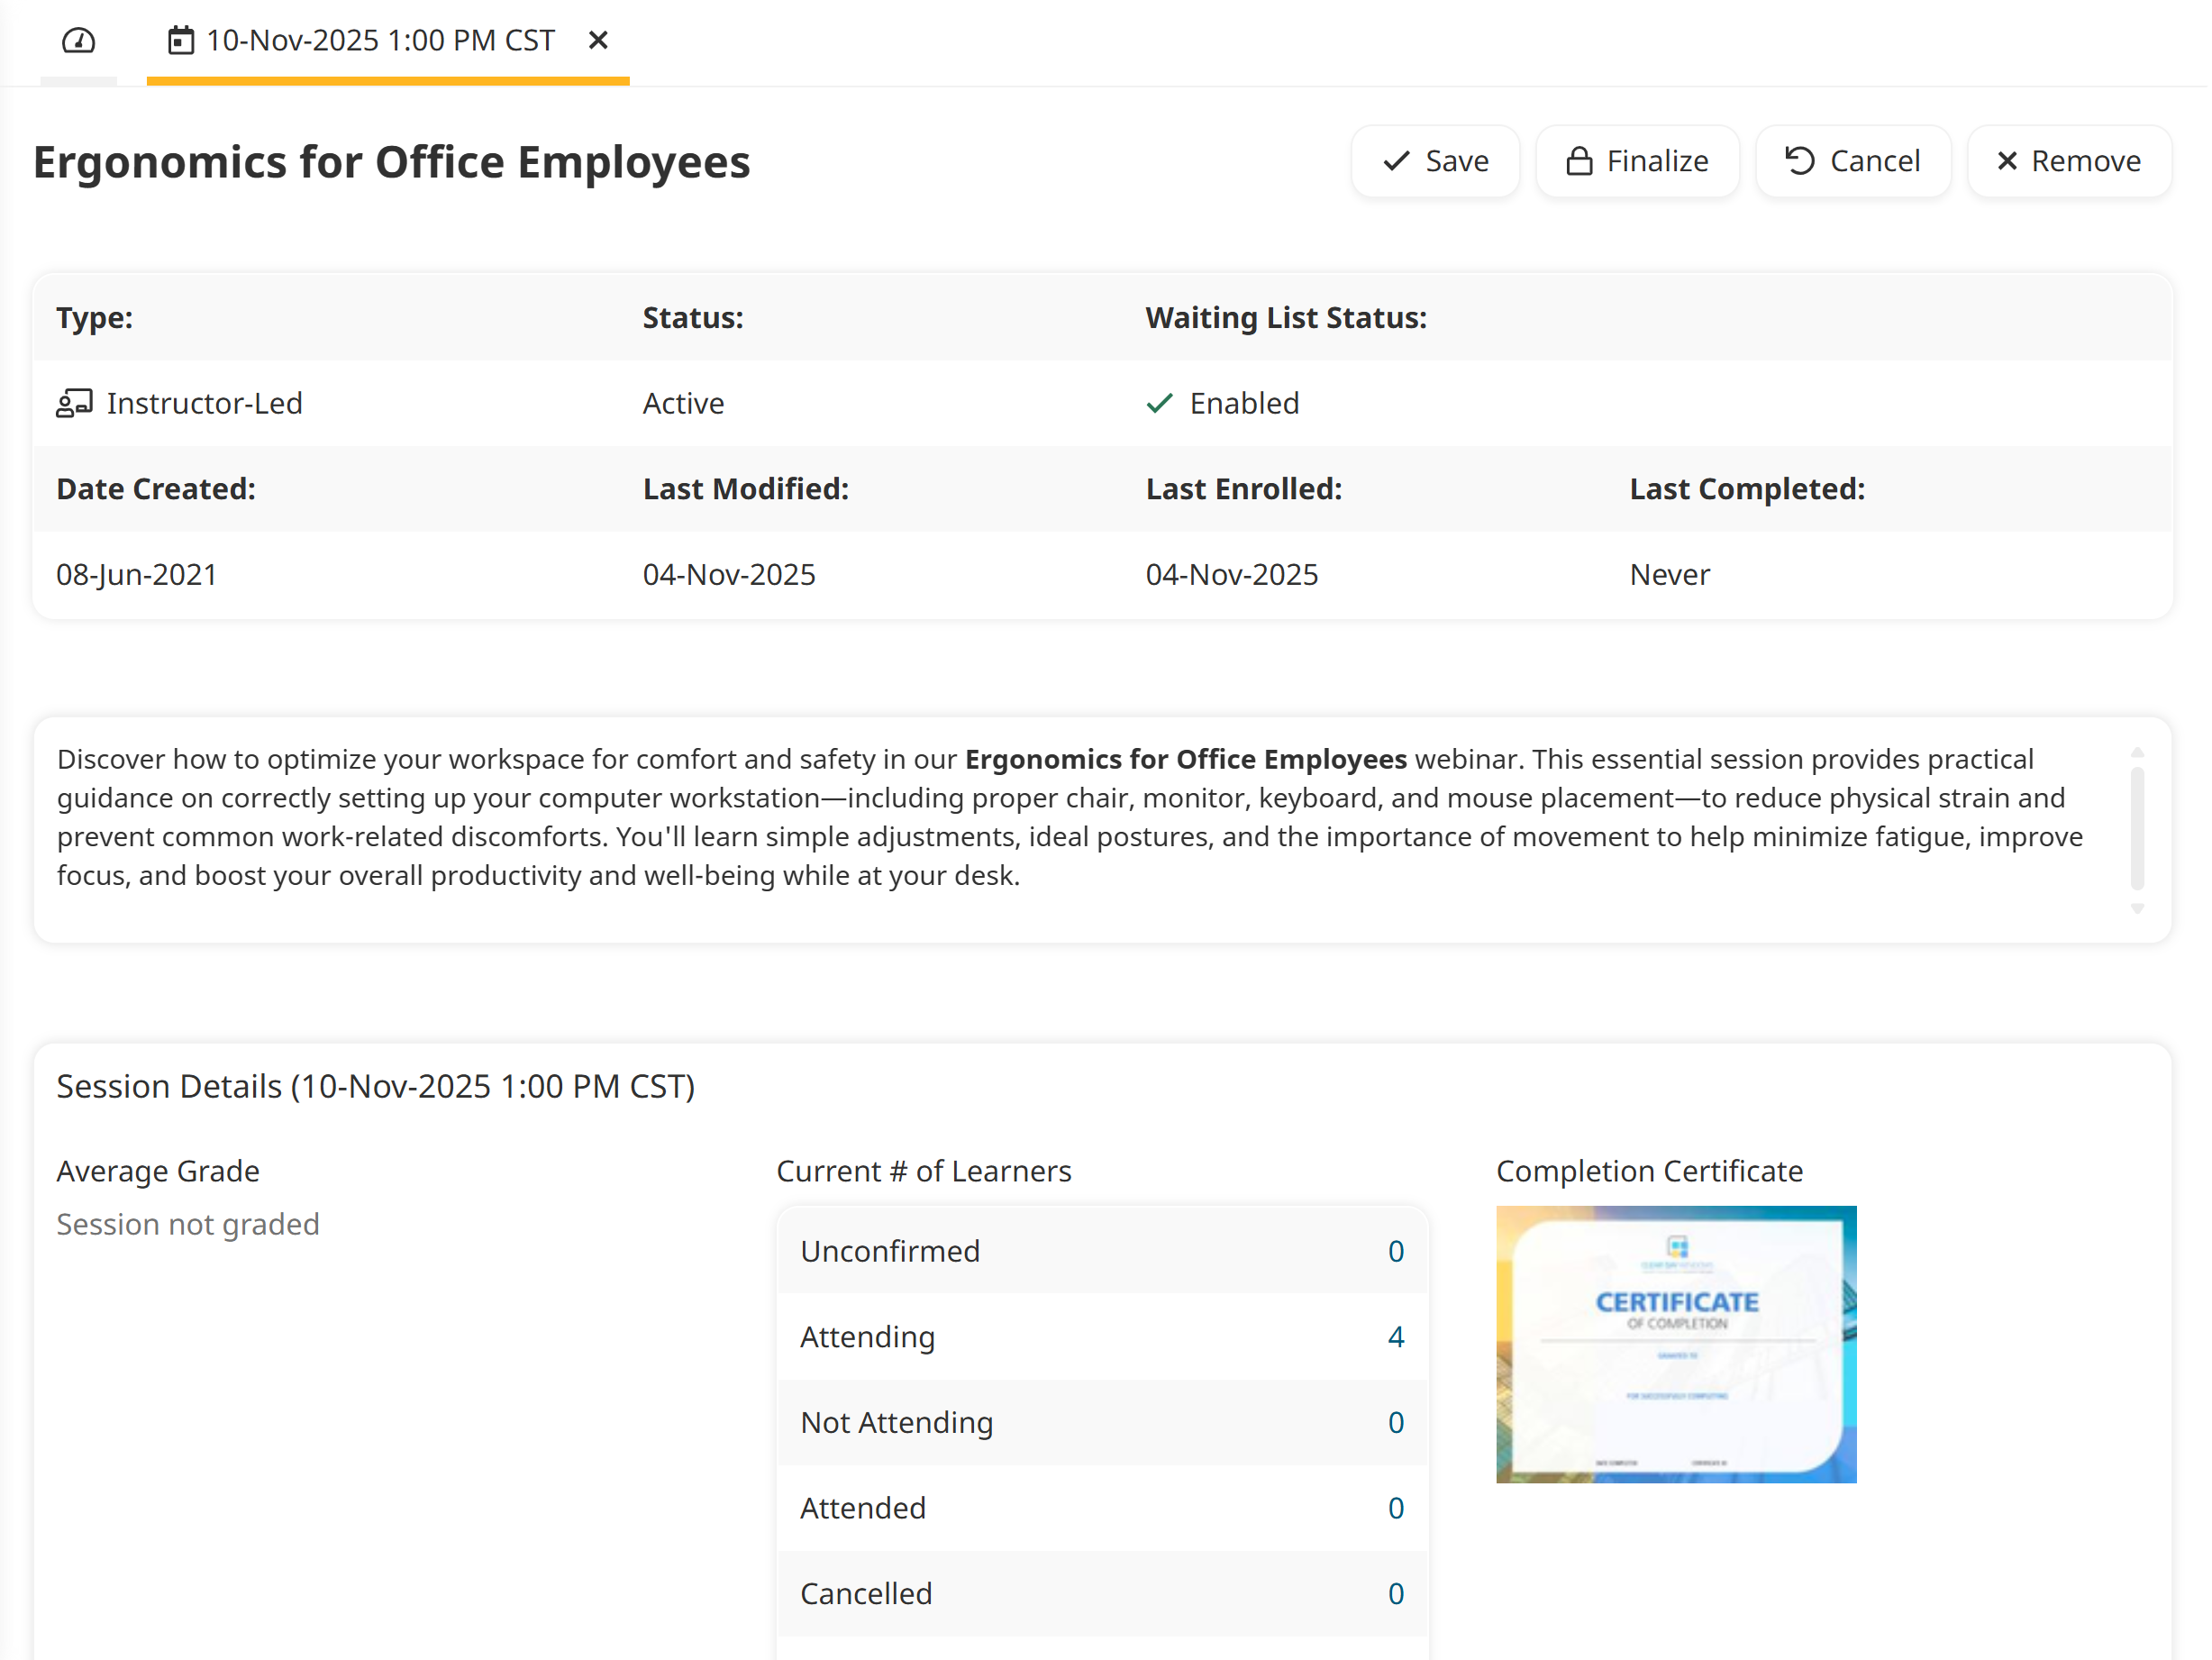The image size is (2212, 1660).
Task: Click the green Enabled checkmark icon
Action: tap(1159, 403)
